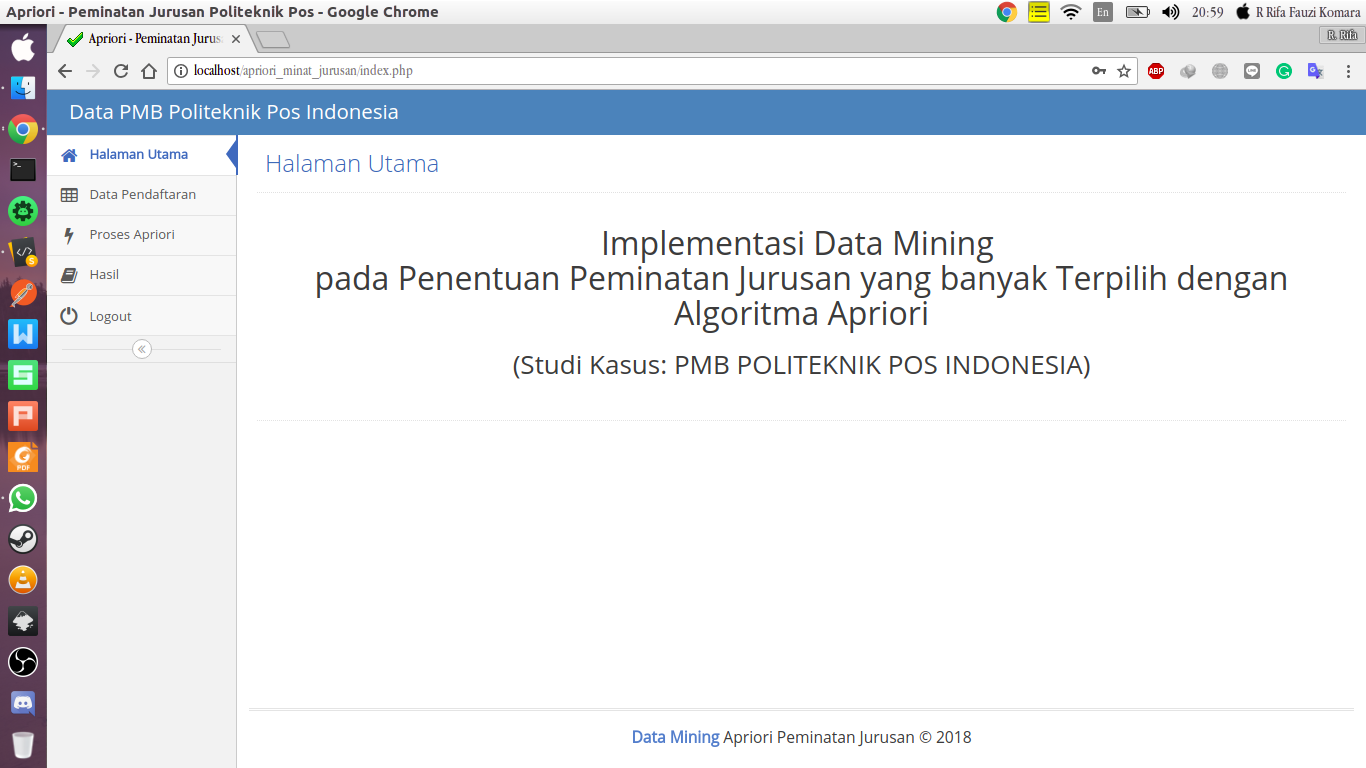Click the Studi Kasus PMB POLITEKNIK subtitle
The width and height of the screenshot is (1366, 768).
801,365
